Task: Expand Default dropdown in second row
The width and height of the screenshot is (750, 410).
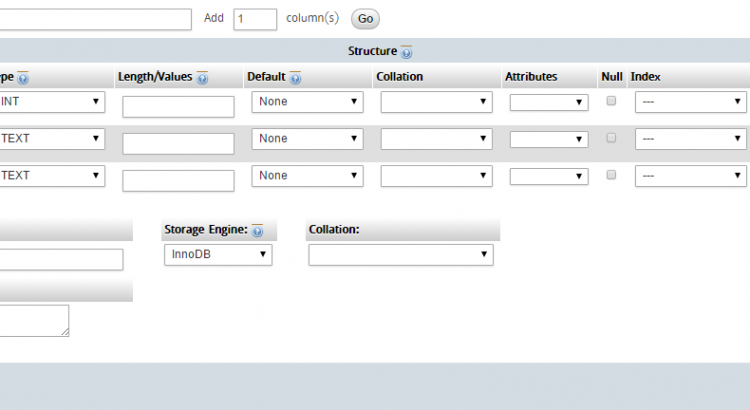Action: coord(307,139)
